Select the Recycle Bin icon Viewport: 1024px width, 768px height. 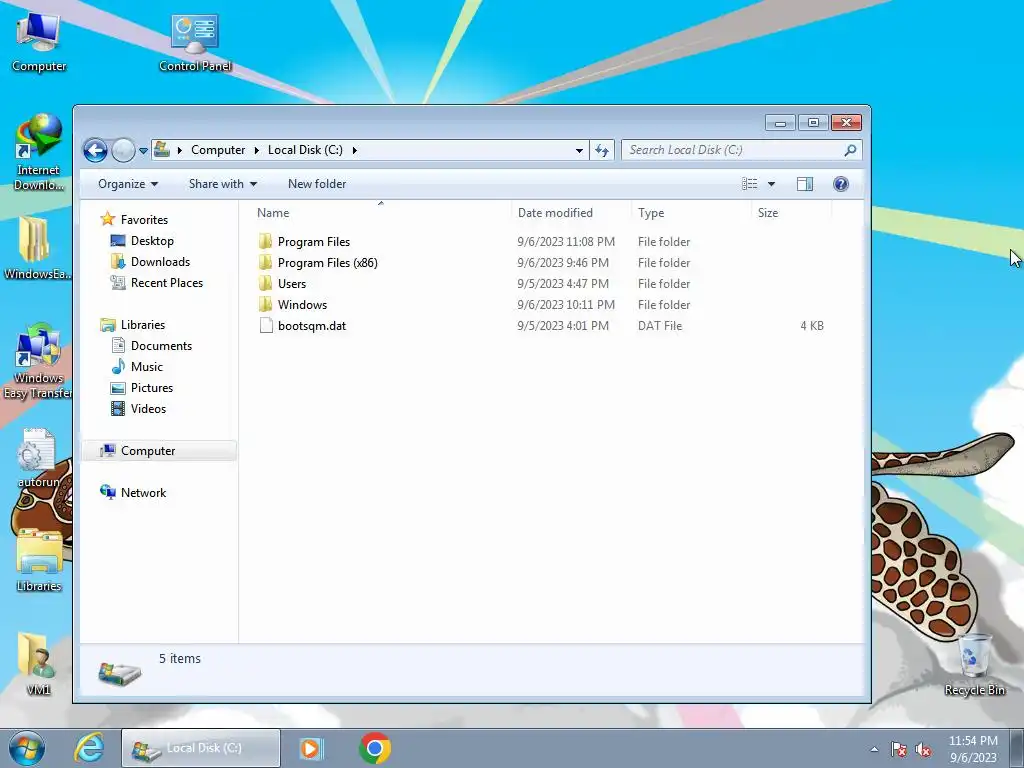[974, 665]
